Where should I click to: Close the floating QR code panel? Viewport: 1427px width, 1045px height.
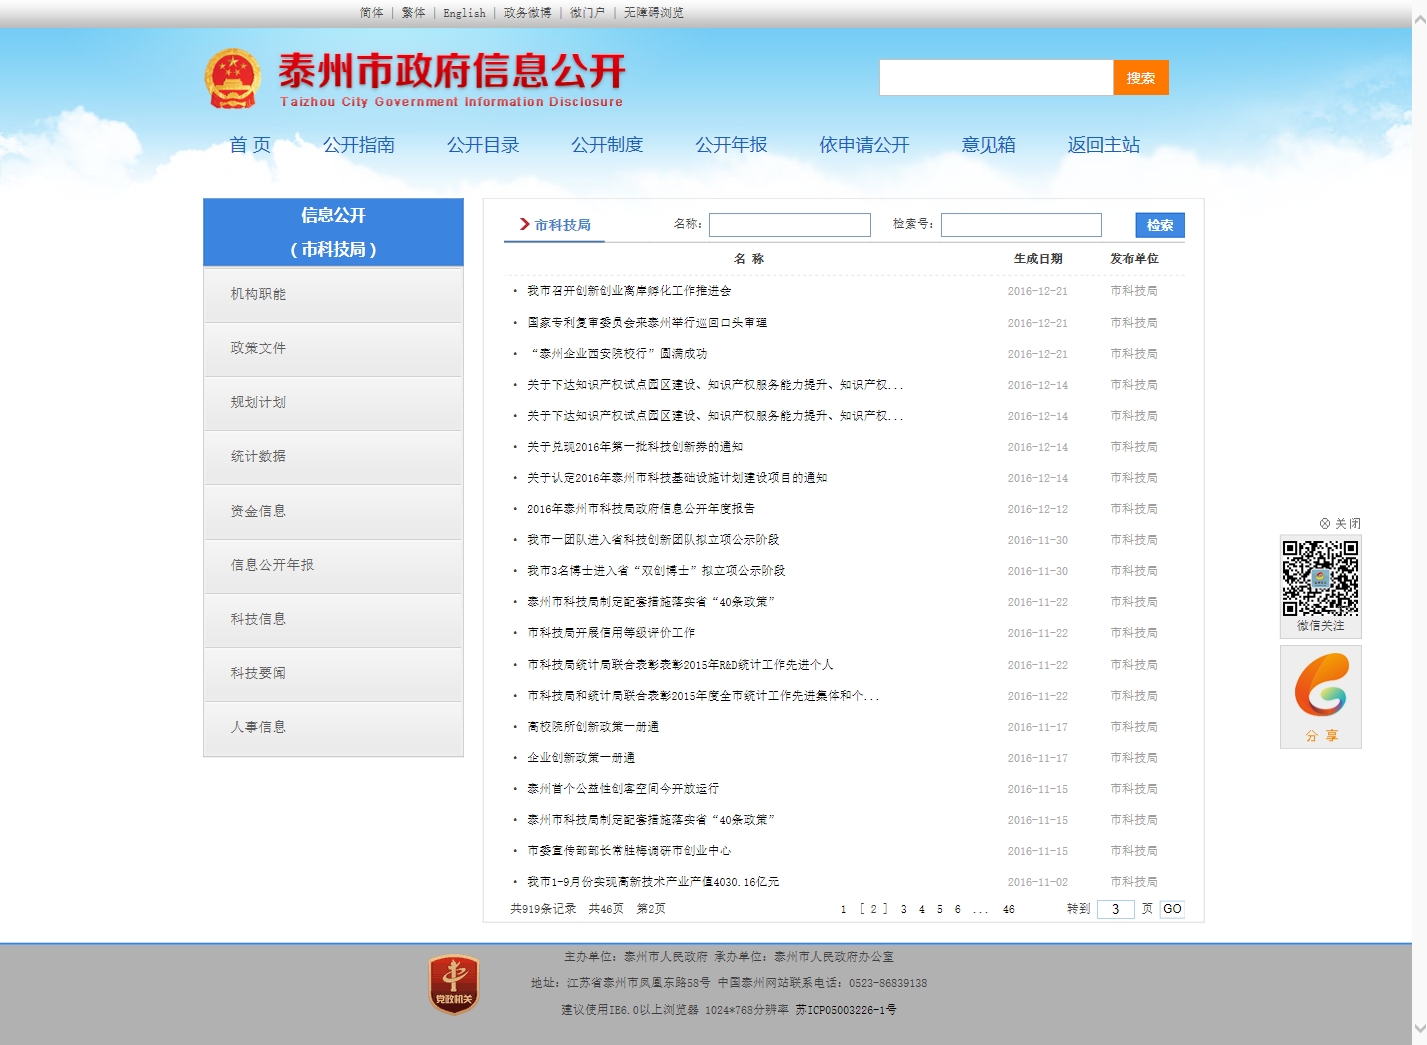click(x=1340, y=523)
